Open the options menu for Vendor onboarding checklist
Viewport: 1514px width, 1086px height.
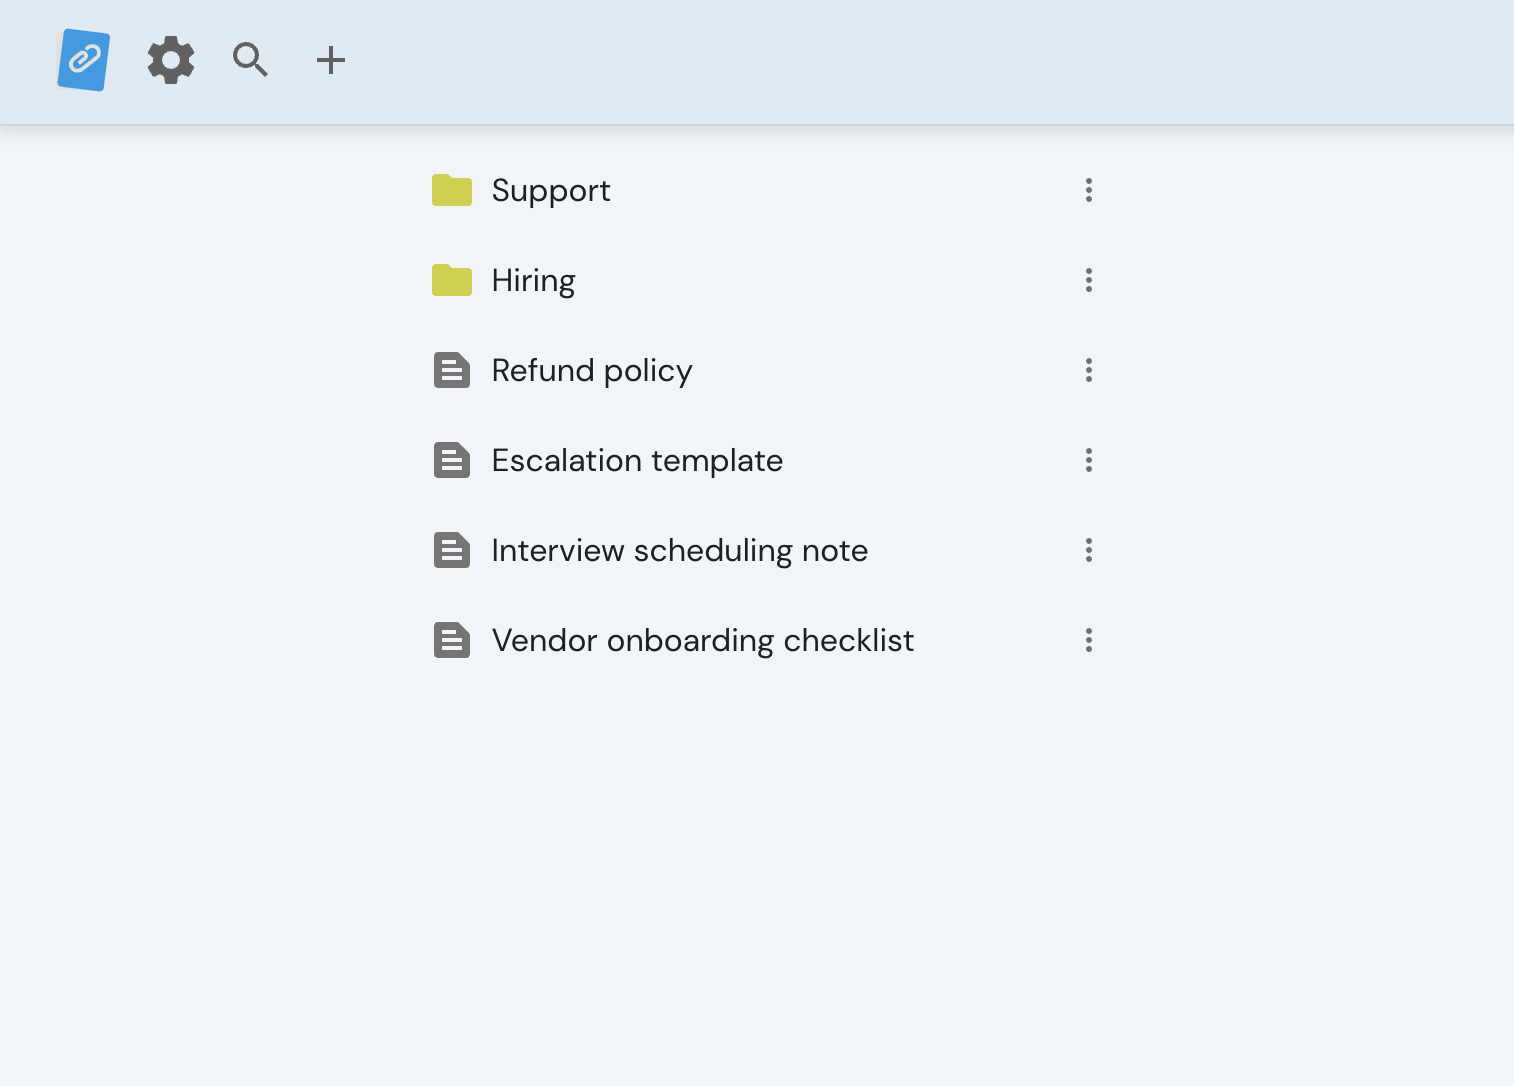pos(1089,640)
